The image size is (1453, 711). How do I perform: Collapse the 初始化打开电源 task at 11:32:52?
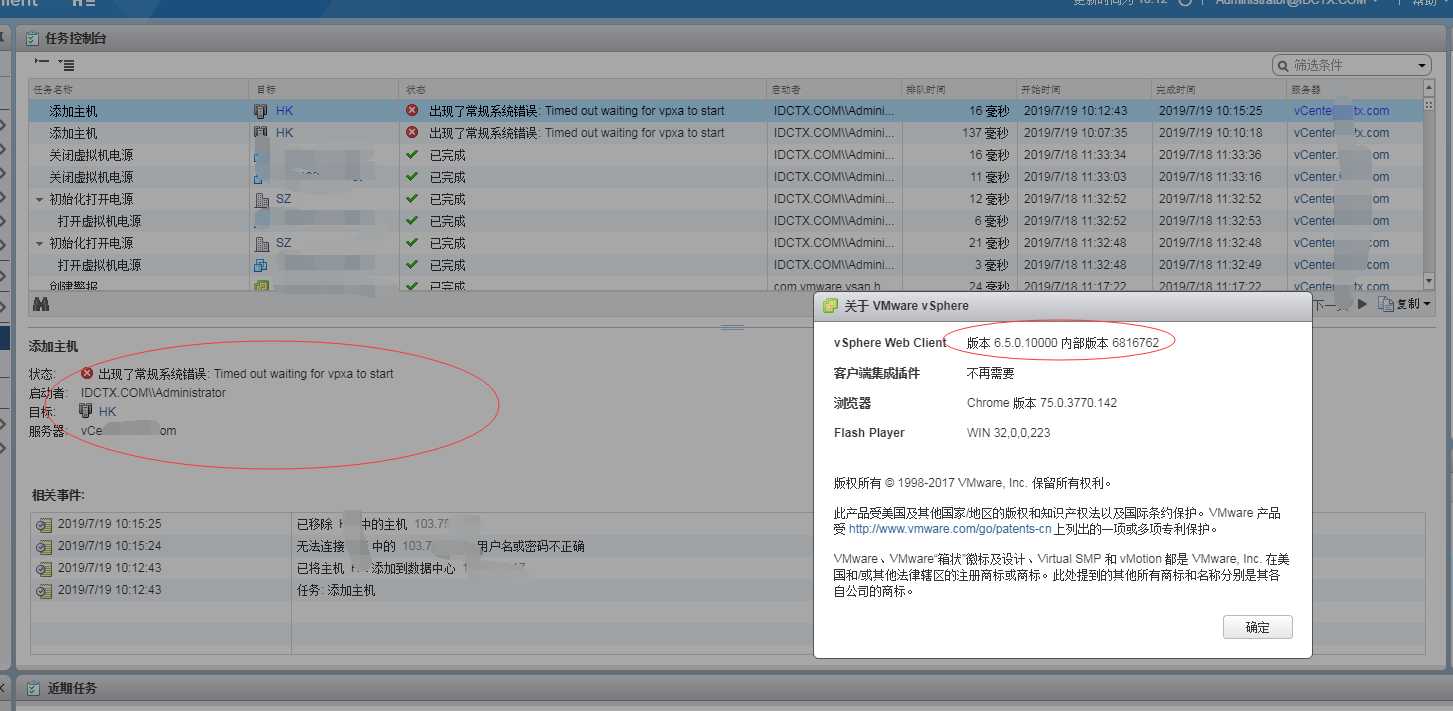40,199
